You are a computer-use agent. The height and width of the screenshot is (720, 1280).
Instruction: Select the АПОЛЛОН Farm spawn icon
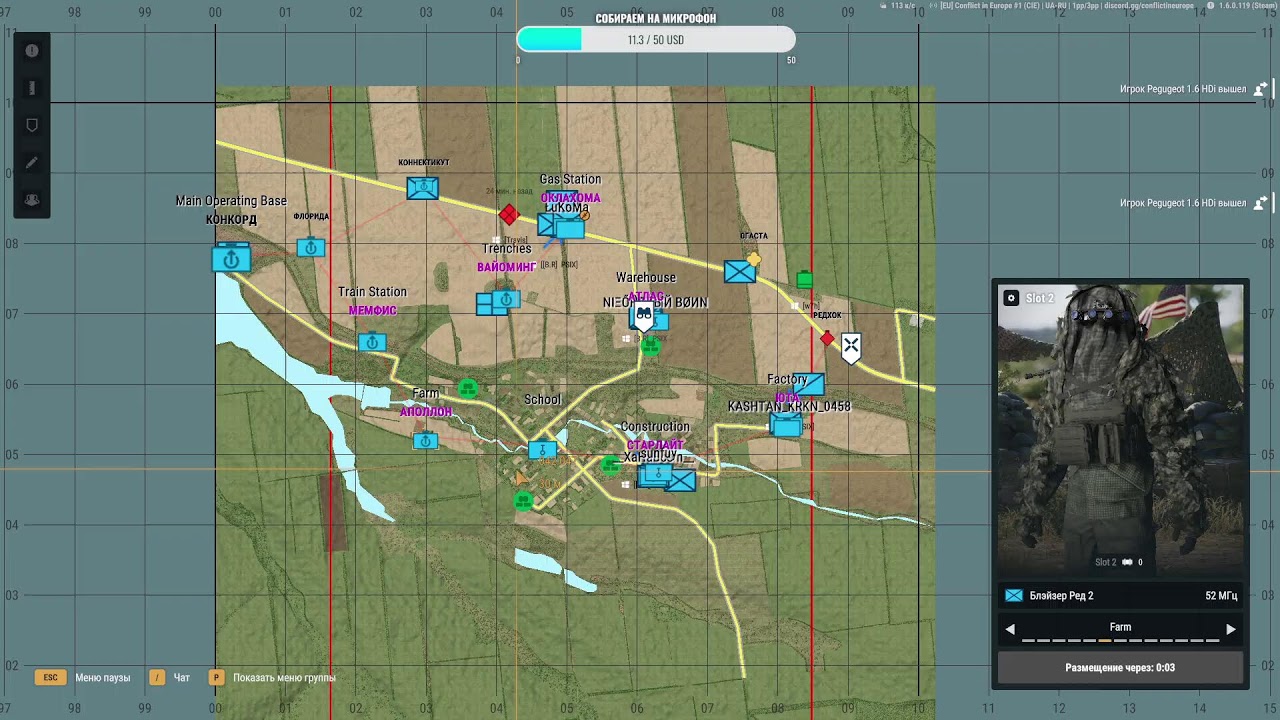pos(425,440)
